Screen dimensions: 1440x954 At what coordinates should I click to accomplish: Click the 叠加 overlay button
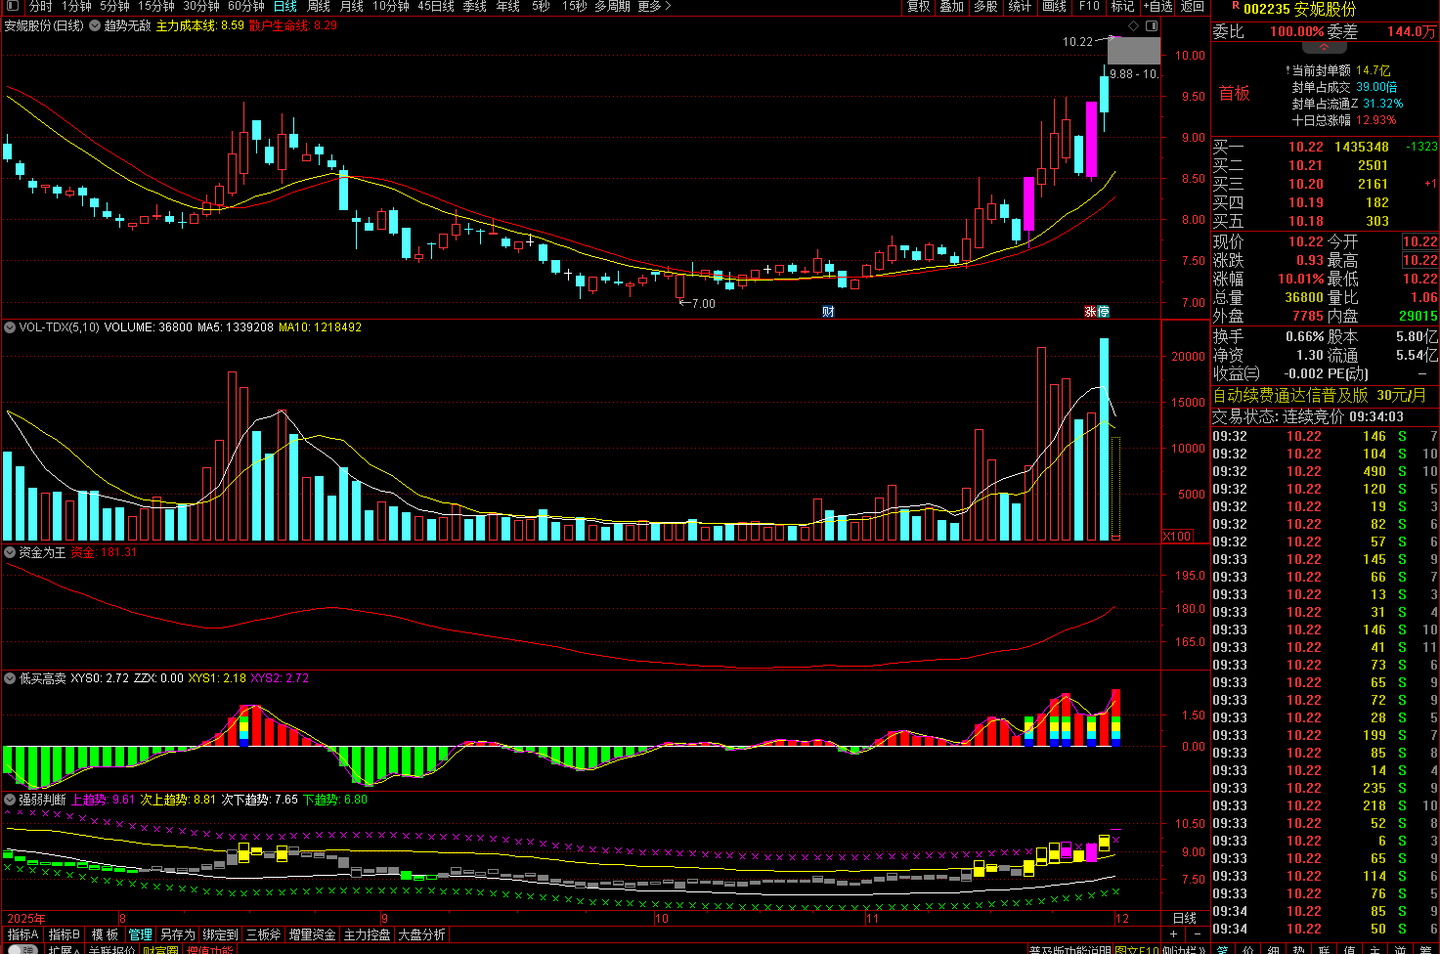tap(951, 6)
